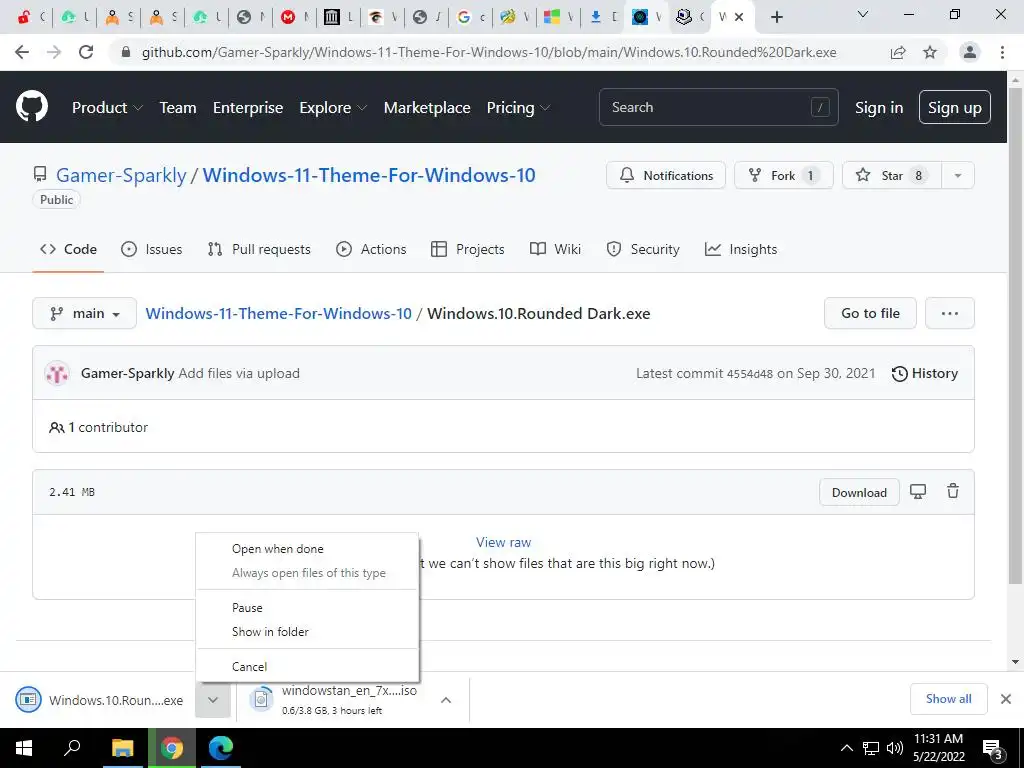Click the site lock icon in address bar
This screenshot has width=1024, height=768.
point(126,52)
